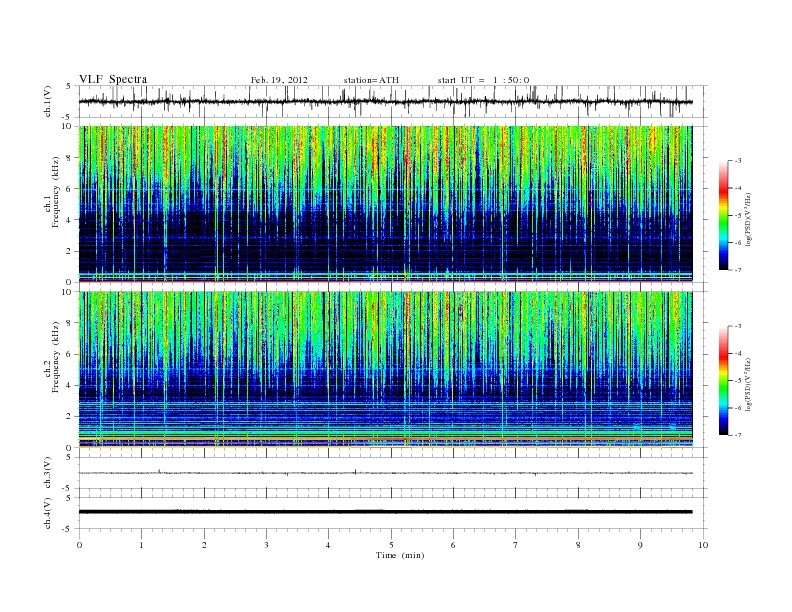Click the time axis tick label 9
The height and width of the screenshot is (612, 792).
point(640,545)
